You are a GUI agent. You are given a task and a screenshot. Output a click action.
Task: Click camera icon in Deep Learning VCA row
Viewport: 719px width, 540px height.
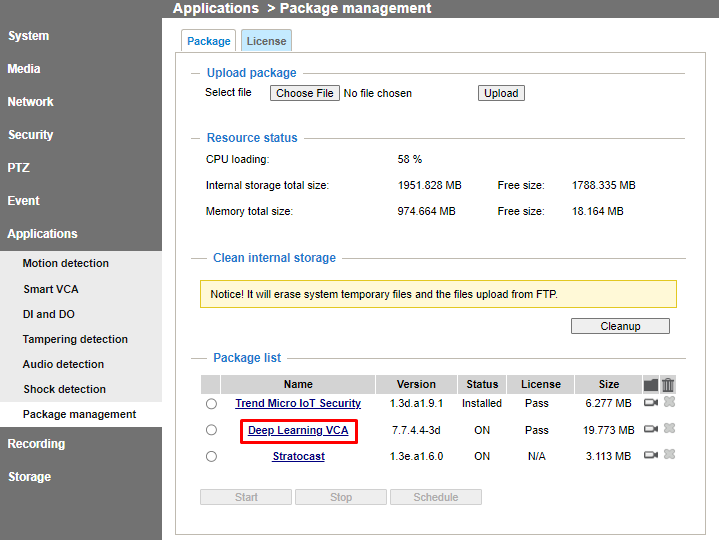651,429
